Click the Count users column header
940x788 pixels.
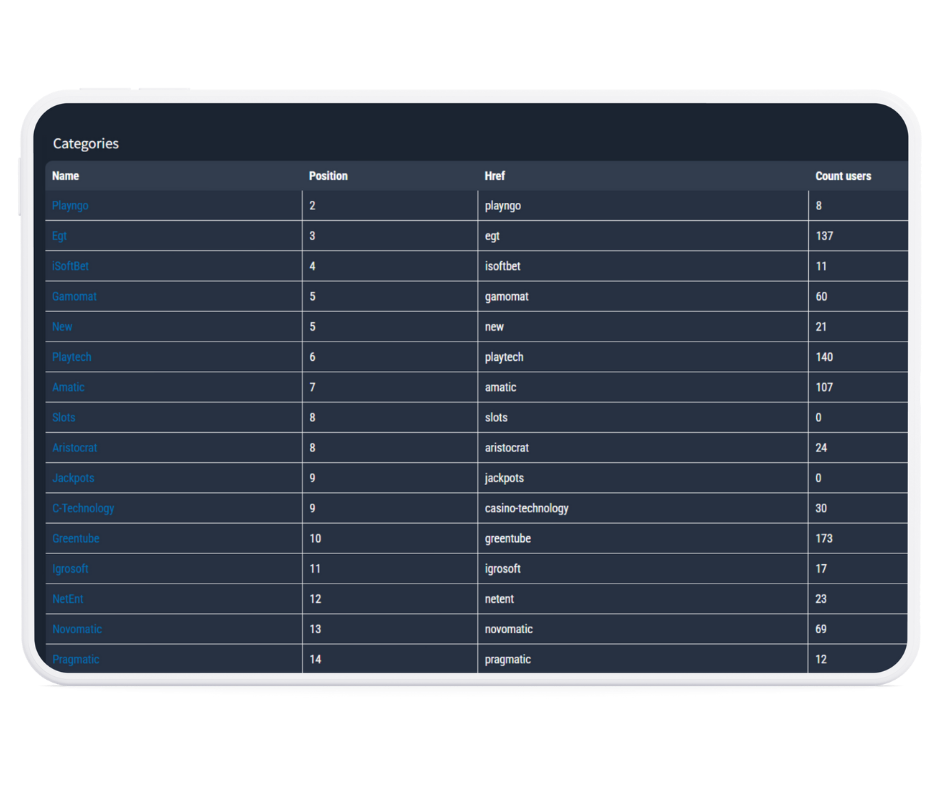pos(843,176)
